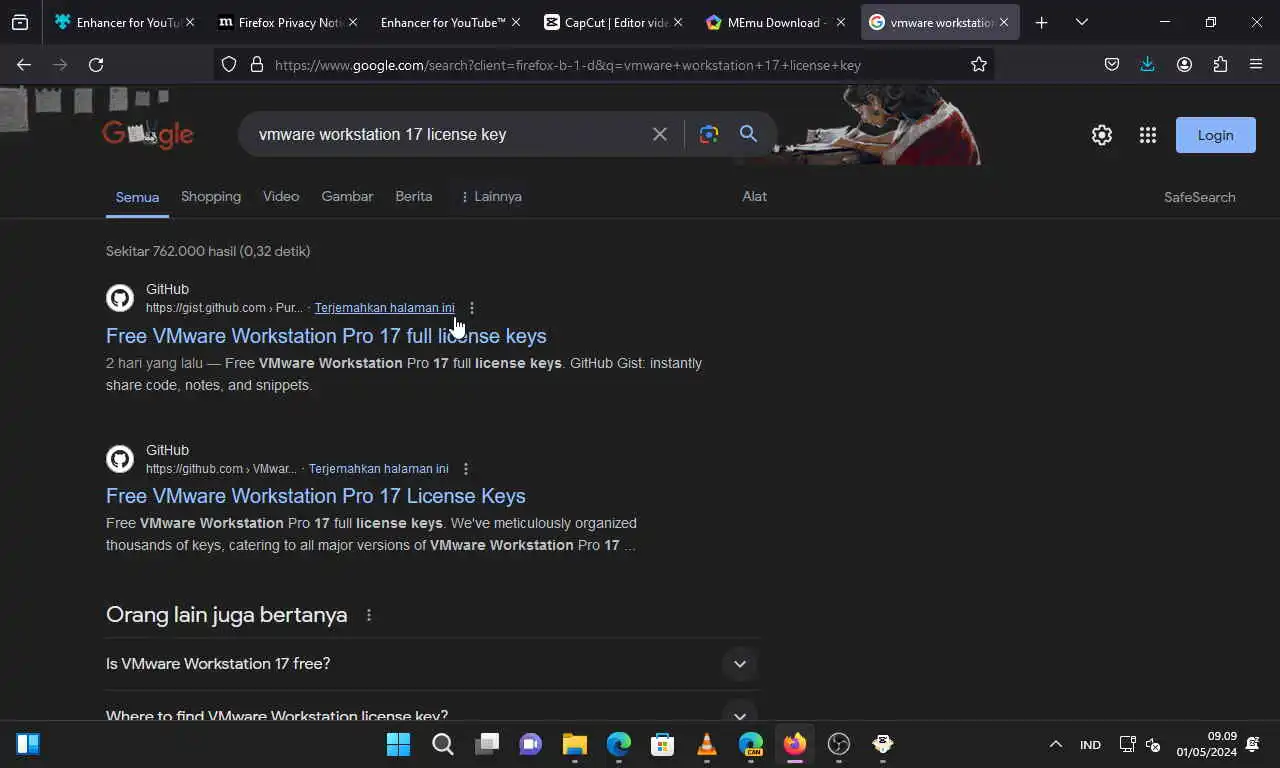Open 'Free VMware Workstation Pro 17 full license keys'
1280x768 pixels.
pyautogui.click(x=326, y=336)
